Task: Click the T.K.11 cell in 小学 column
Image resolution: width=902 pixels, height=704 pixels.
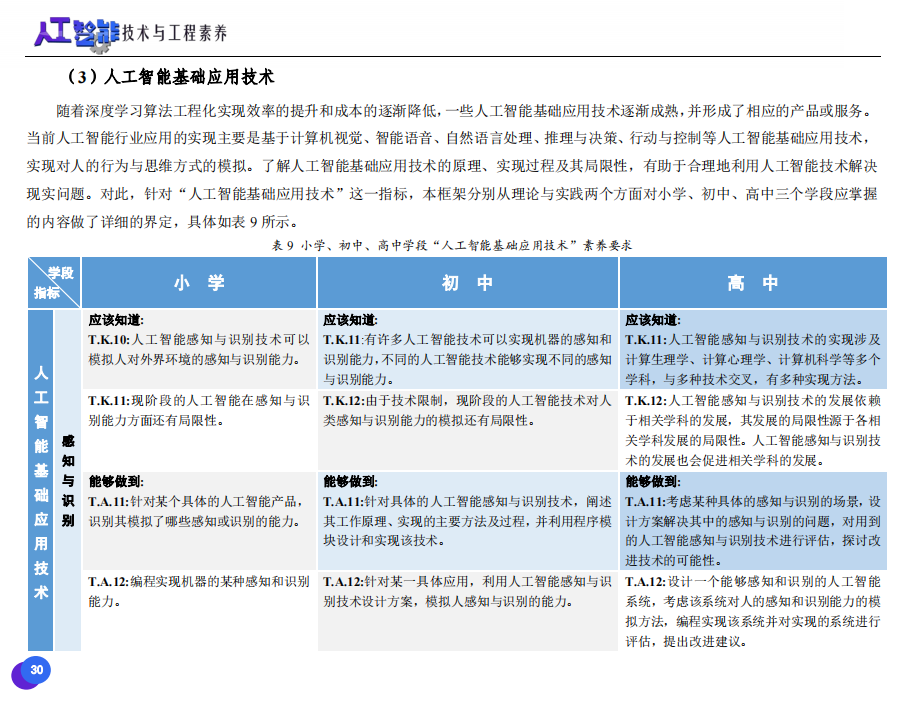Action: [x=199, y=410]
